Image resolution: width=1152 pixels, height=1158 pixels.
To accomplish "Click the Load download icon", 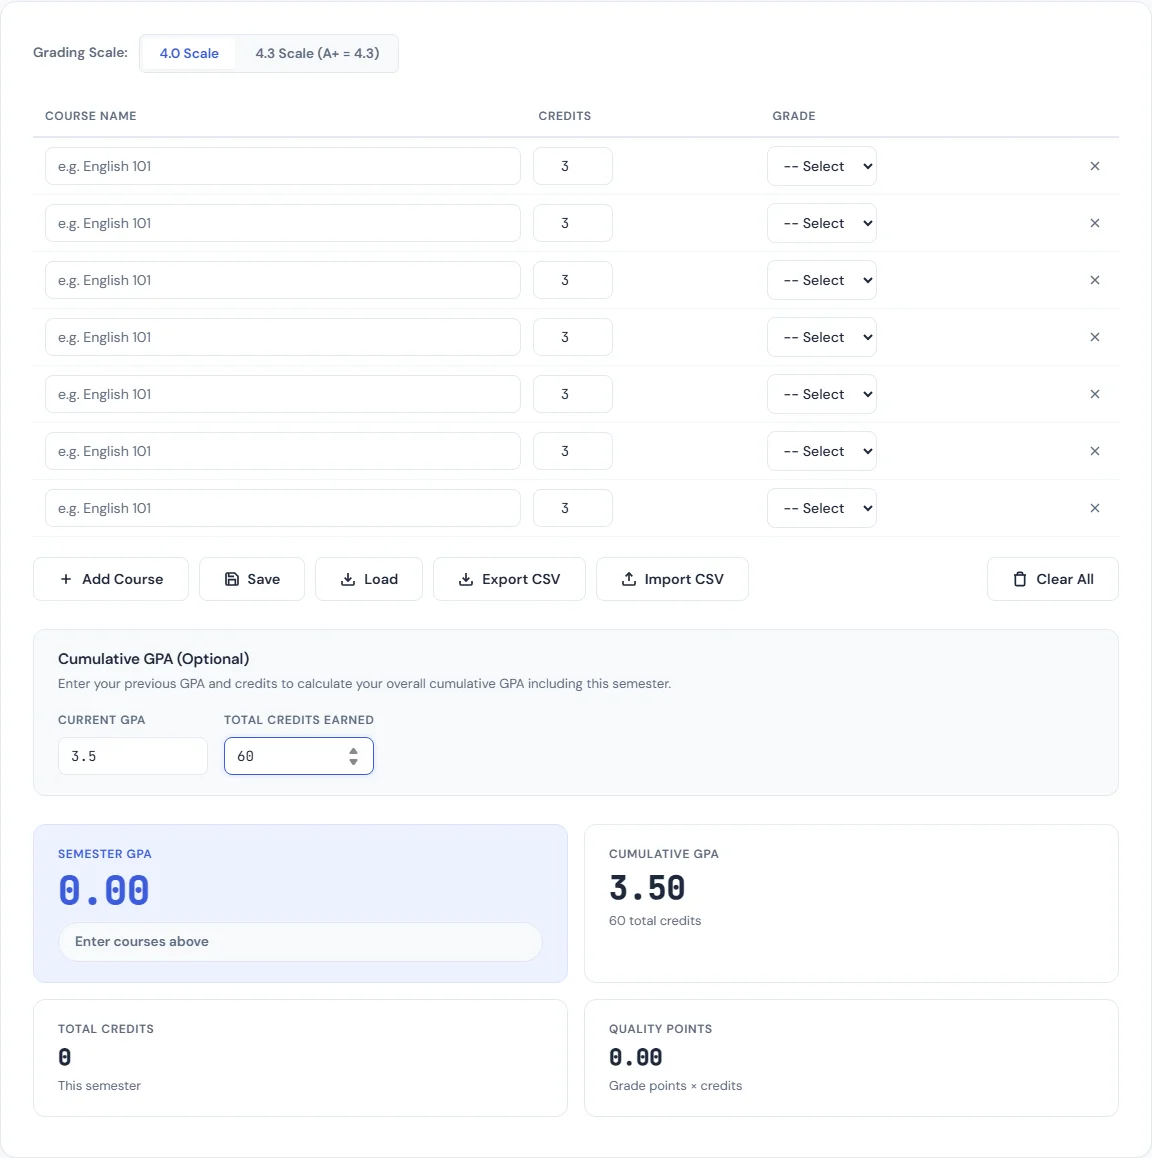I will click(x=348, y=579).
